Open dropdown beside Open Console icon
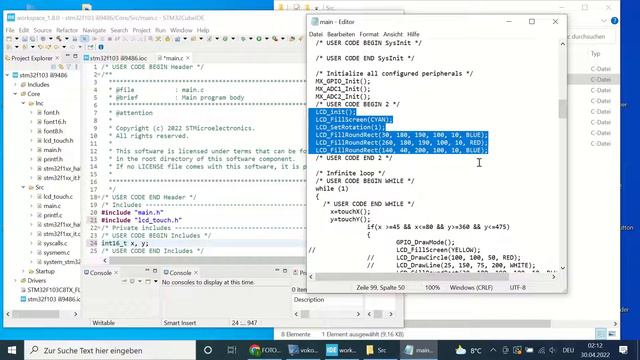 click(x=156, y=282)
